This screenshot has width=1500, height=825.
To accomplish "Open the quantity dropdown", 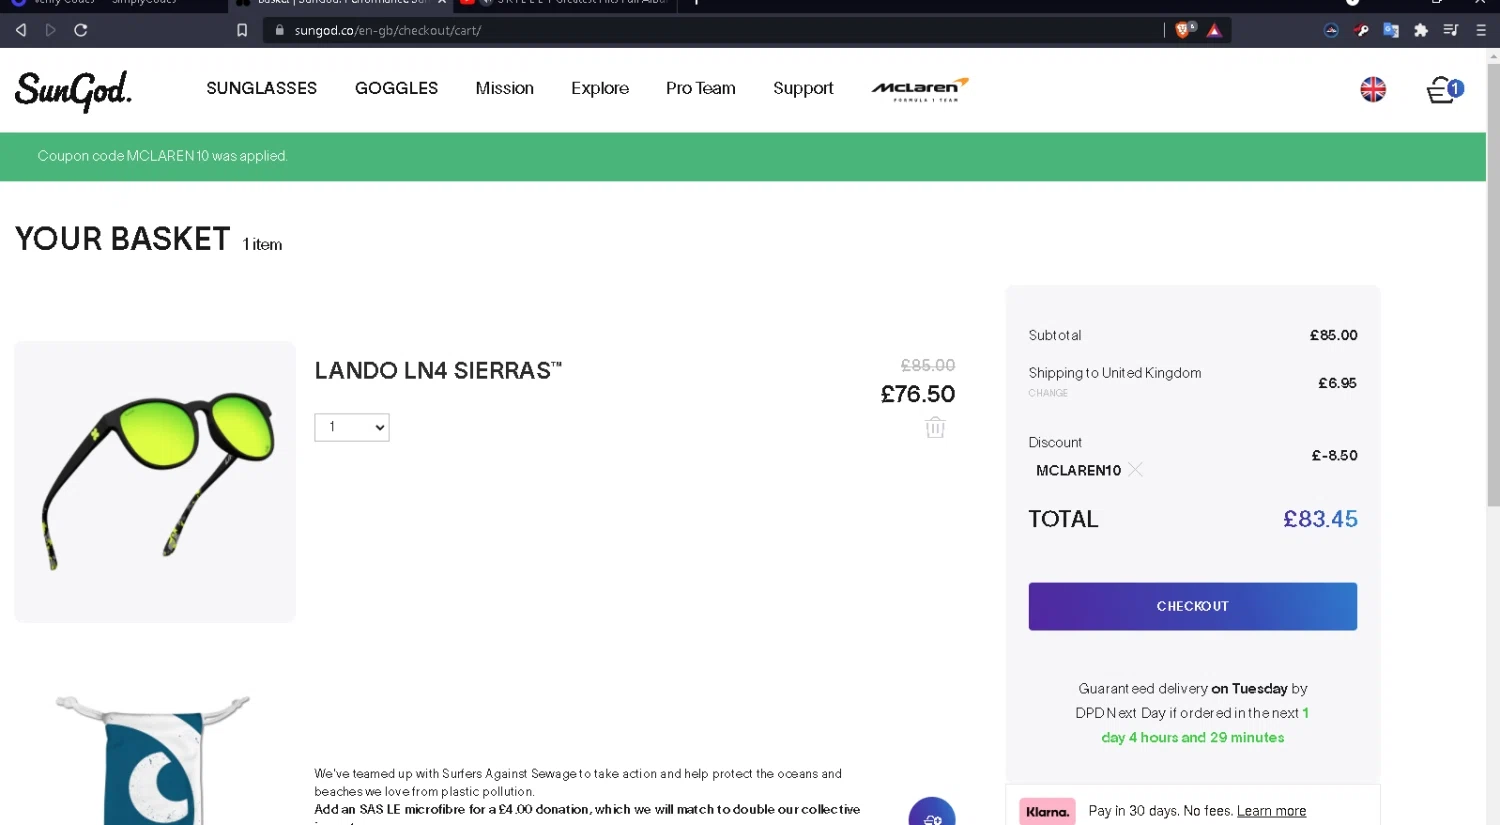I will [x=352, y=427].
